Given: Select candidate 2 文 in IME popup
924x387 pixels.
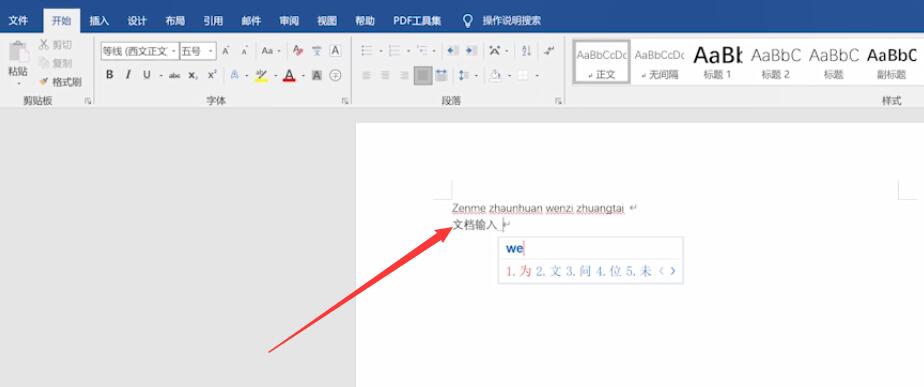Looking at the screenshot, I should coord(549,272).
